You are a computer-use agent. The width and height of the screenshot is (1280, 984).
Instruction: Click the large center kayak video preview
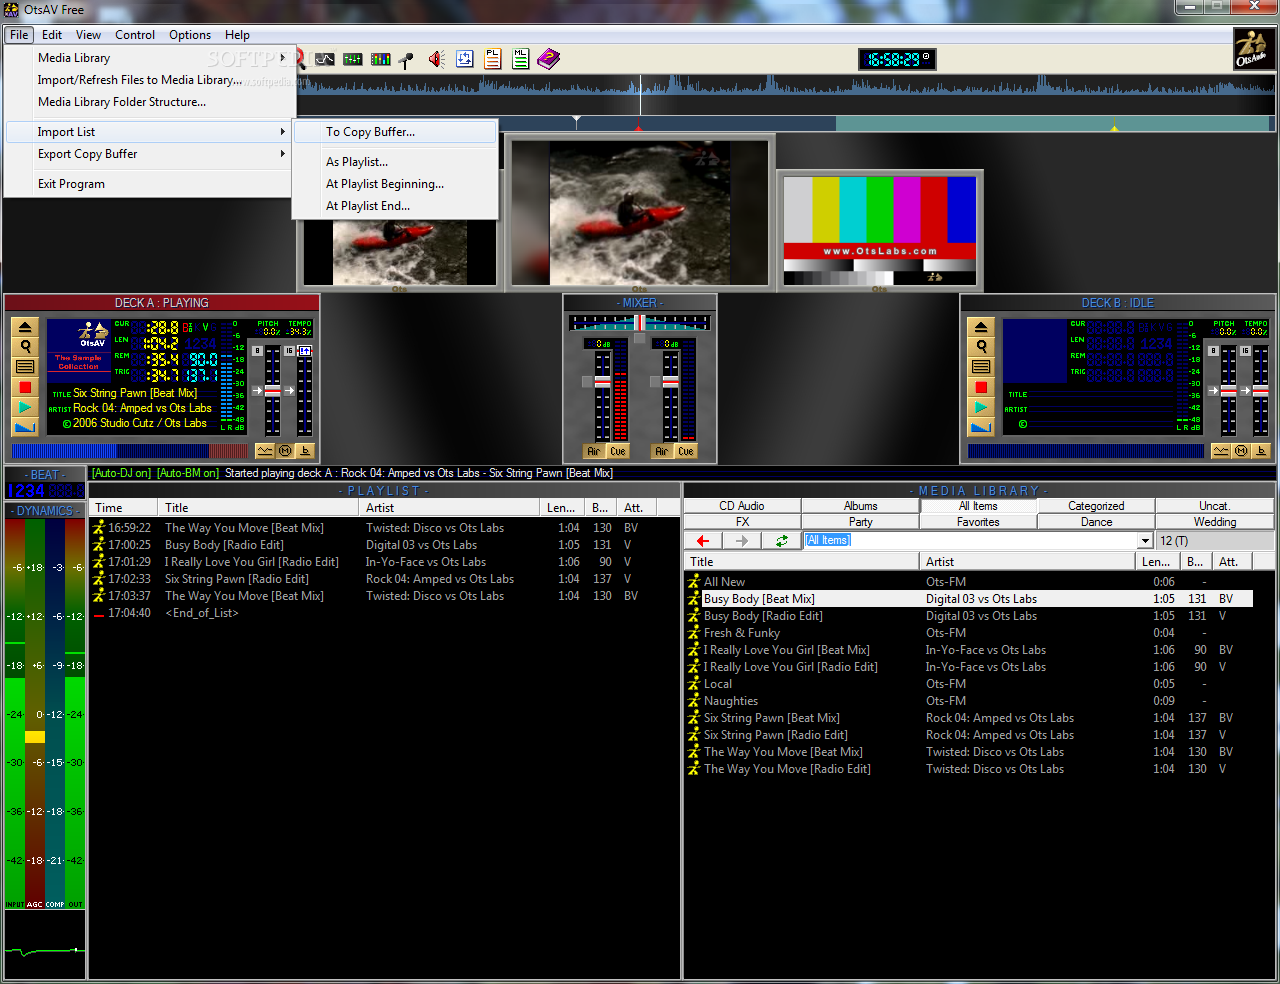[639, 214]
